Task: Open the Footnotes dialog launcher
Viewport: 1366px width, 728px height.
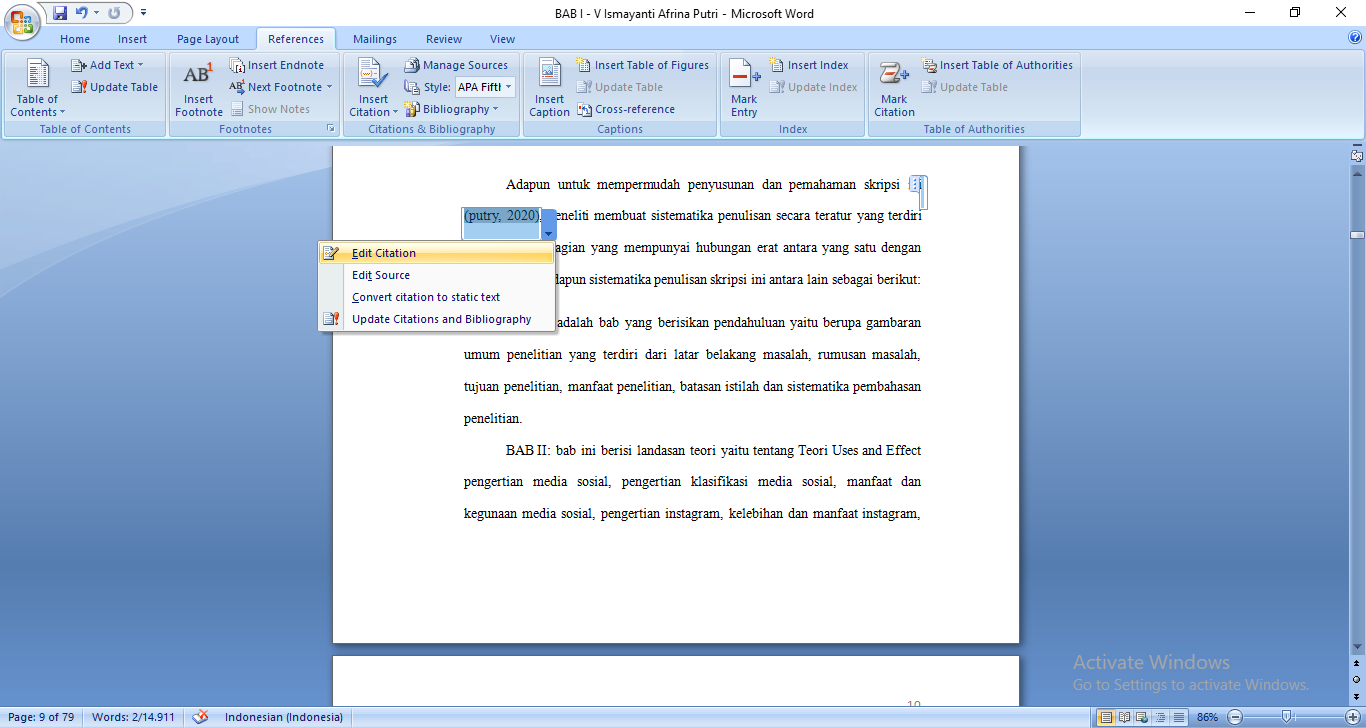Action: [x=331, y=129]
